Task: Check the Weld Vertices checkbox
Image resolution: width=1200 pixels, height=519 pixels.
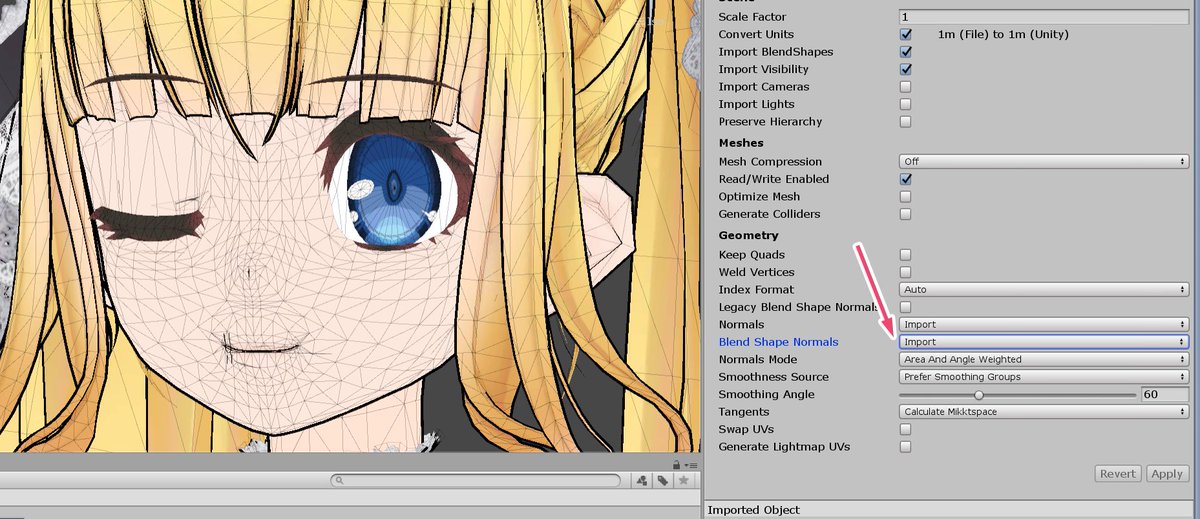Action: point(906,272)
